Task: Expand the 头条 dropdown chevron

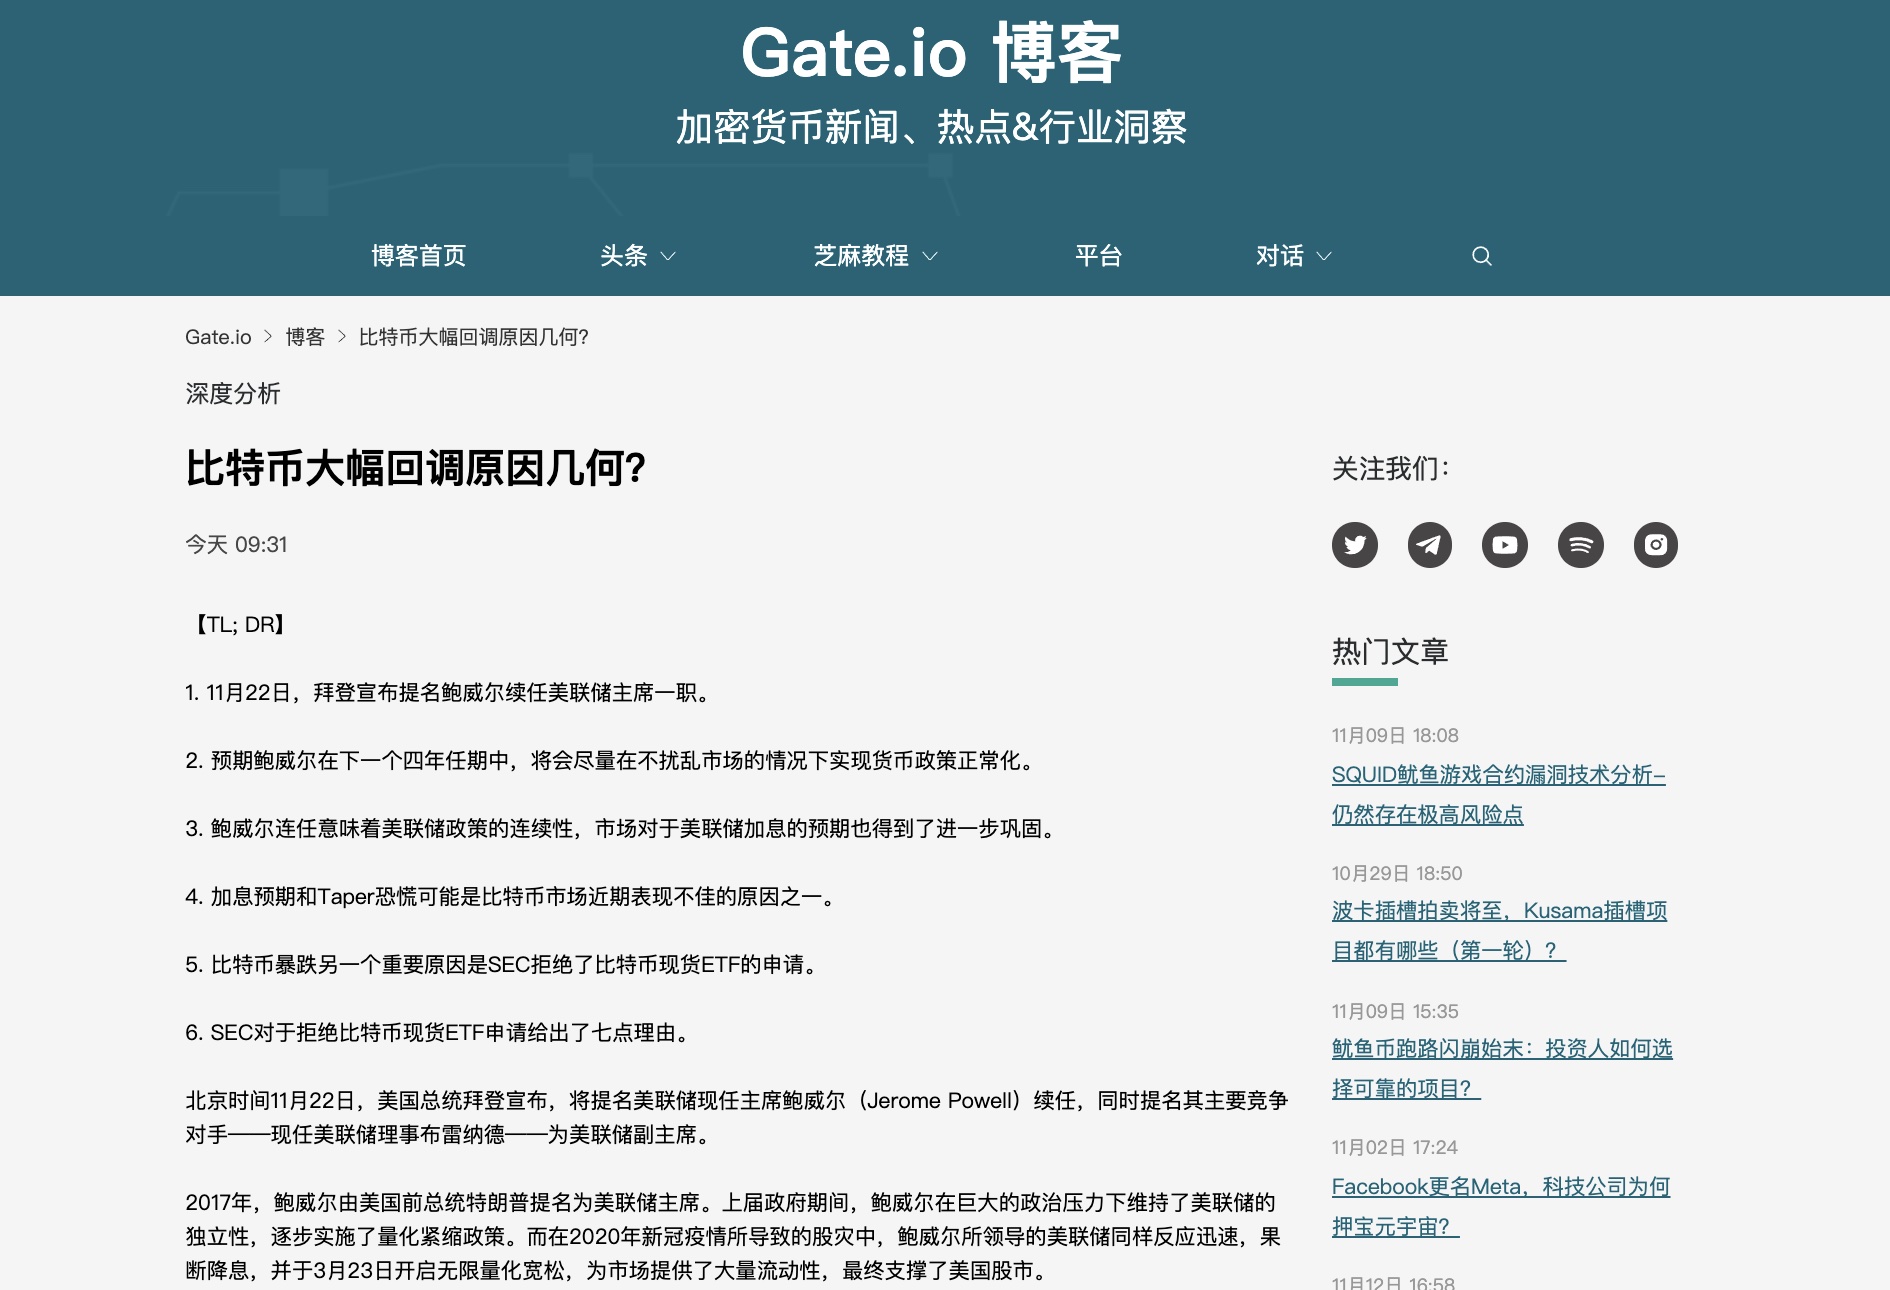Action: [x=668, y=256]
